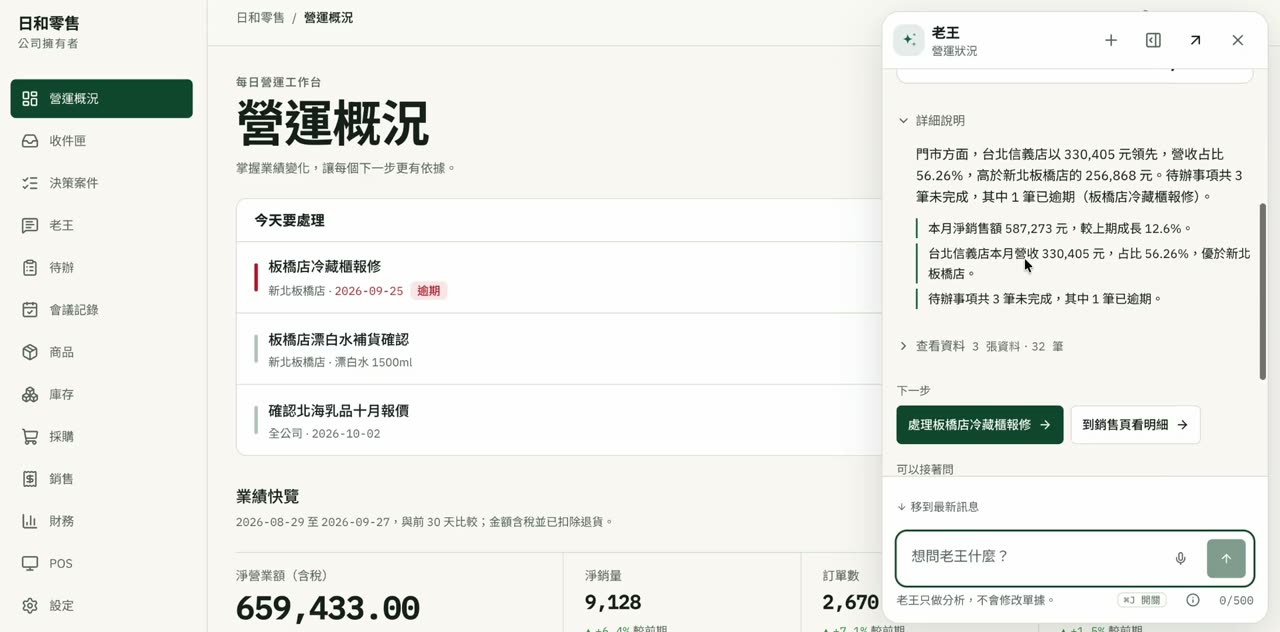Click the 逾期 overdue badge
This screenshot has width=1280, height=632.
click(x=428, y=291)
